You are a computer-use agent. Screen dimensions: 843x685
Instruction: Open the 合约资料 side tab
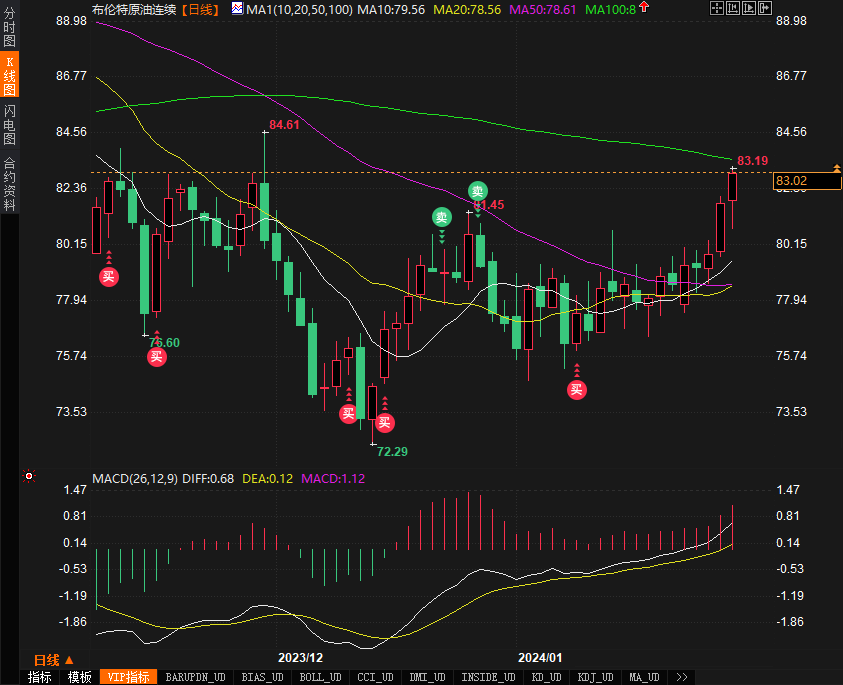pyautogui.click(x=10, y=183)
